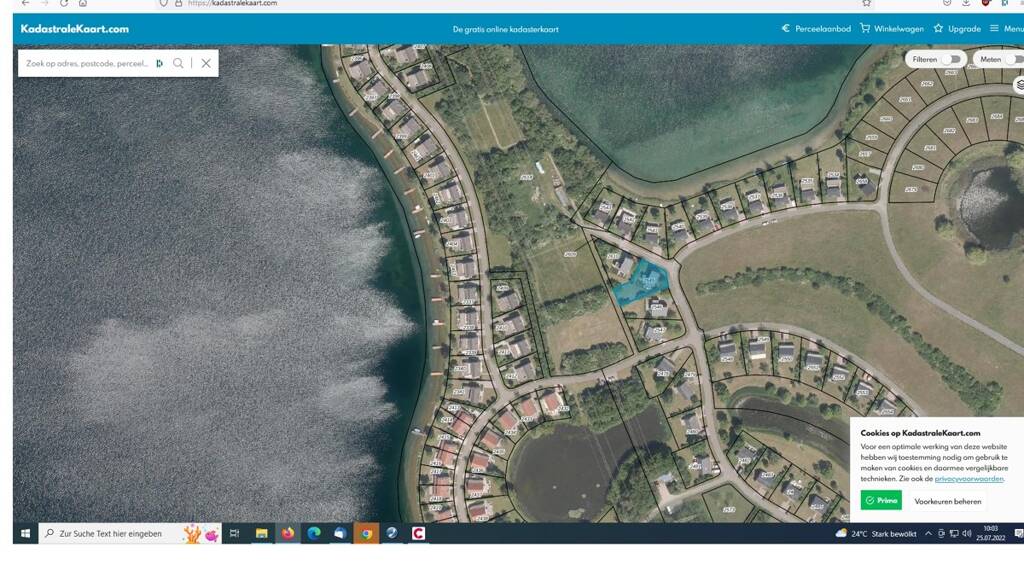The image size is (1024, 576).
Task: Open Firefox from the Windows taskbar
Action: point(288,533)
